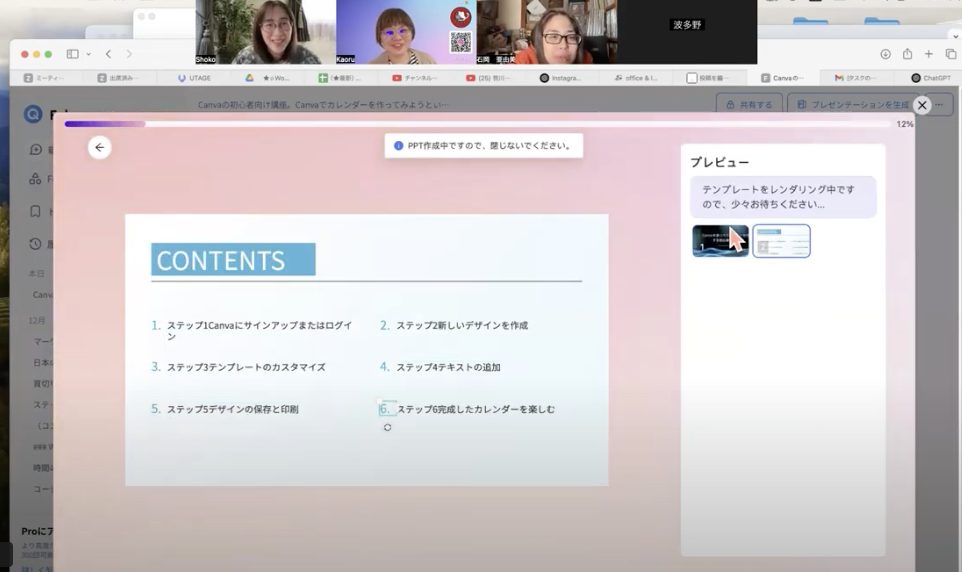
Task: Select the second slide thumbnail in preview
Action: coord(781,241)
